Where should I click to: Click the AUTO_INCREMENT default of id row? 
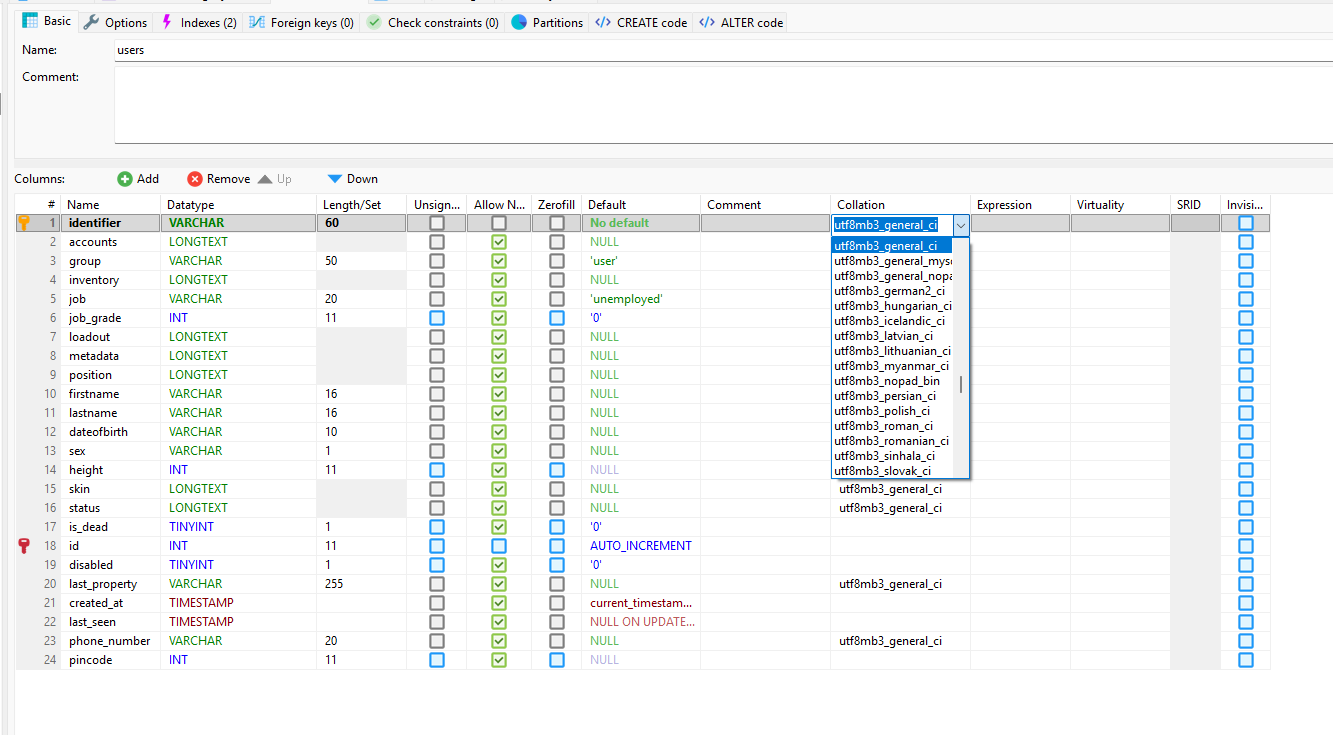[640, 546]
